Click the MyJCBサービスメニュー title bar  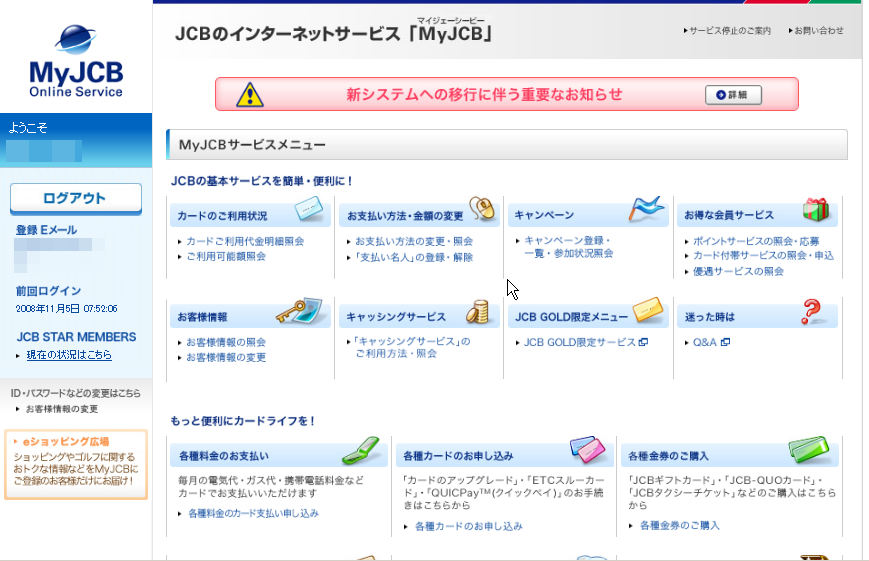pyautogui.click(x=507, y=145)
